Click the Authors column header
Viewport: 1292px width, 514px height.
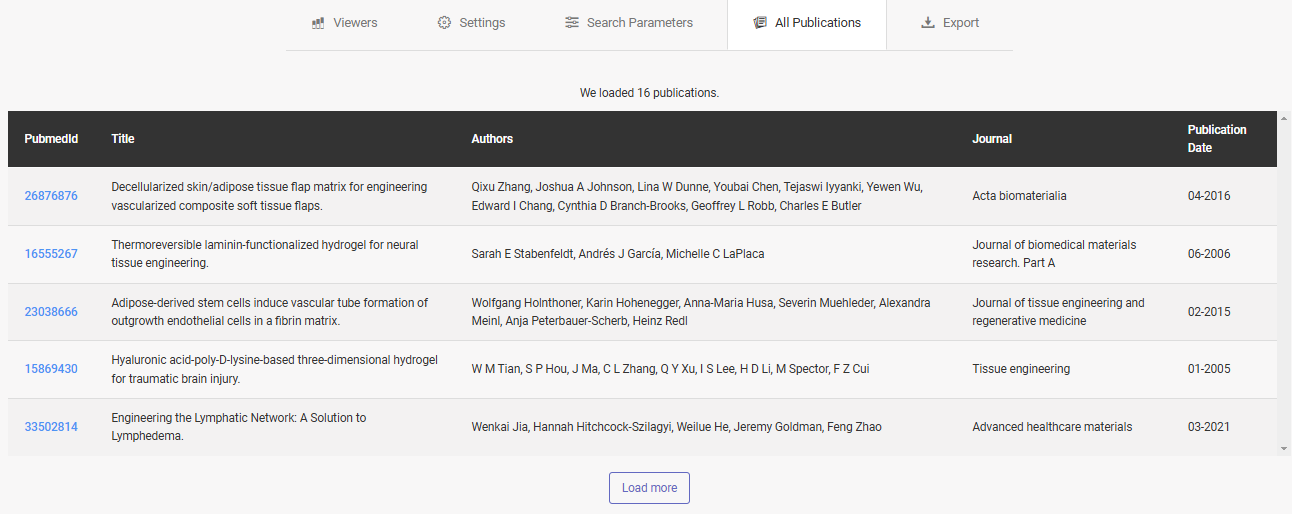pyautogui.click(x=492, y=139)
